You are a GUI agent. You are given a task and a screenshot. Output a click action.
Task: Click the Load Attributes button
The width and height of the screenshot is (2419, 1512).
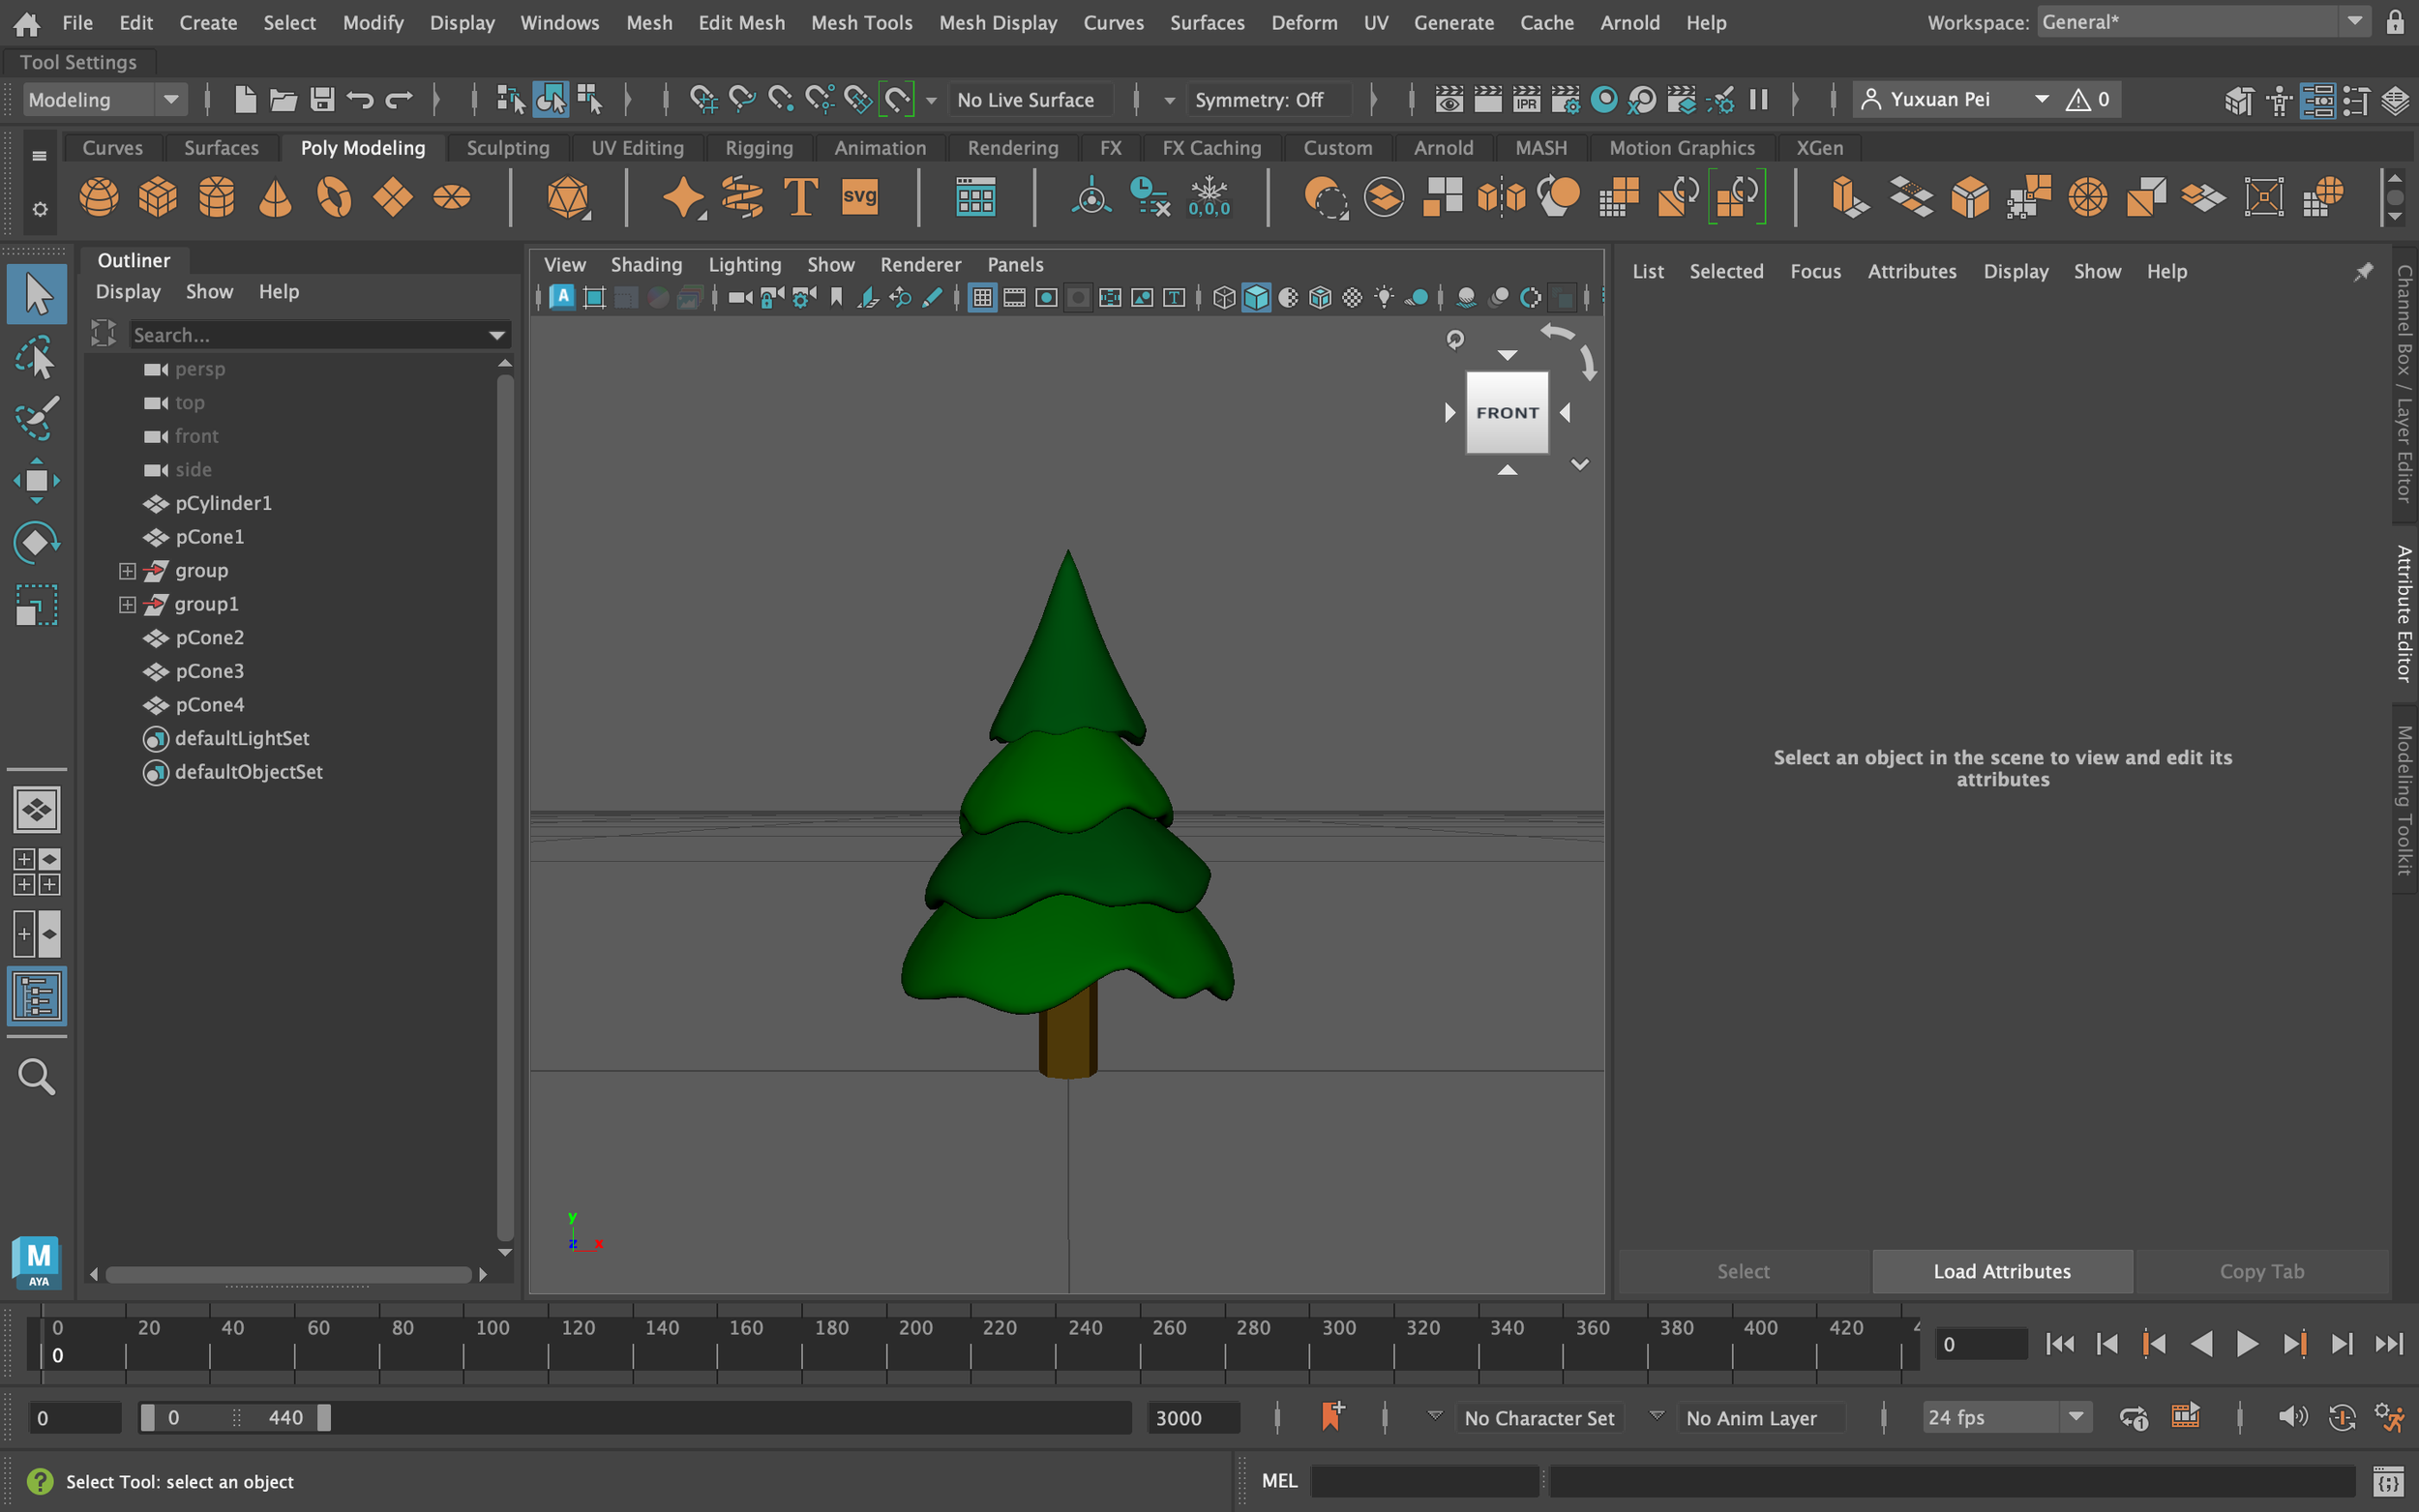click(2001, 1271)
